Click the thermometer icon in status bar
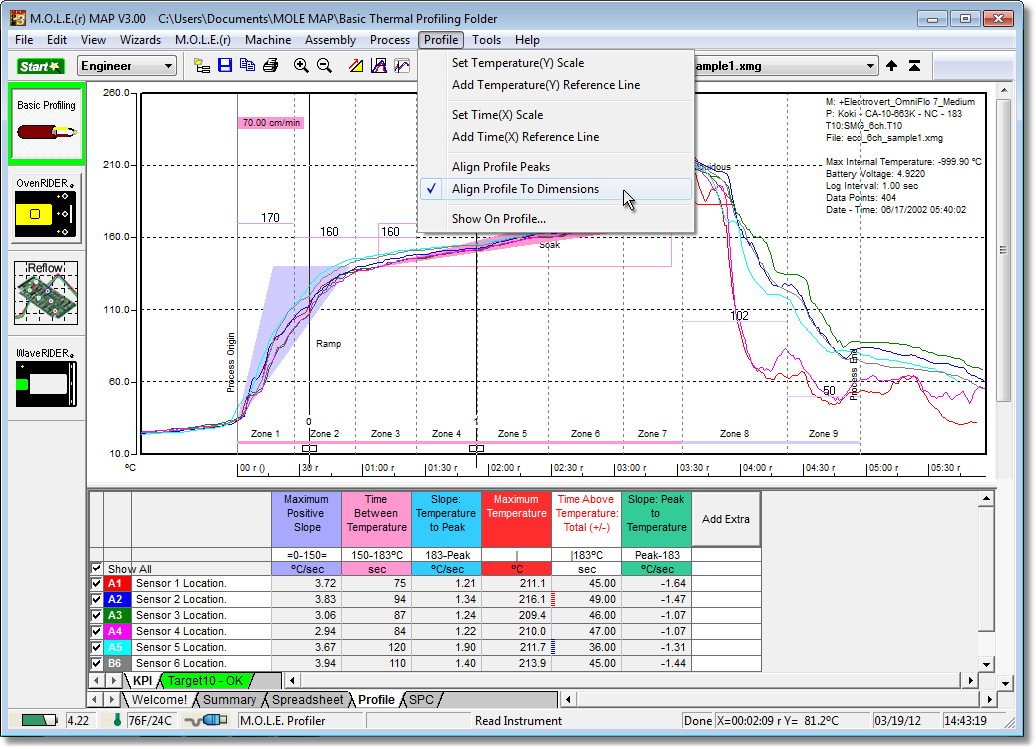The width and height of the screenshot is (1036, 749). [117, 720]
